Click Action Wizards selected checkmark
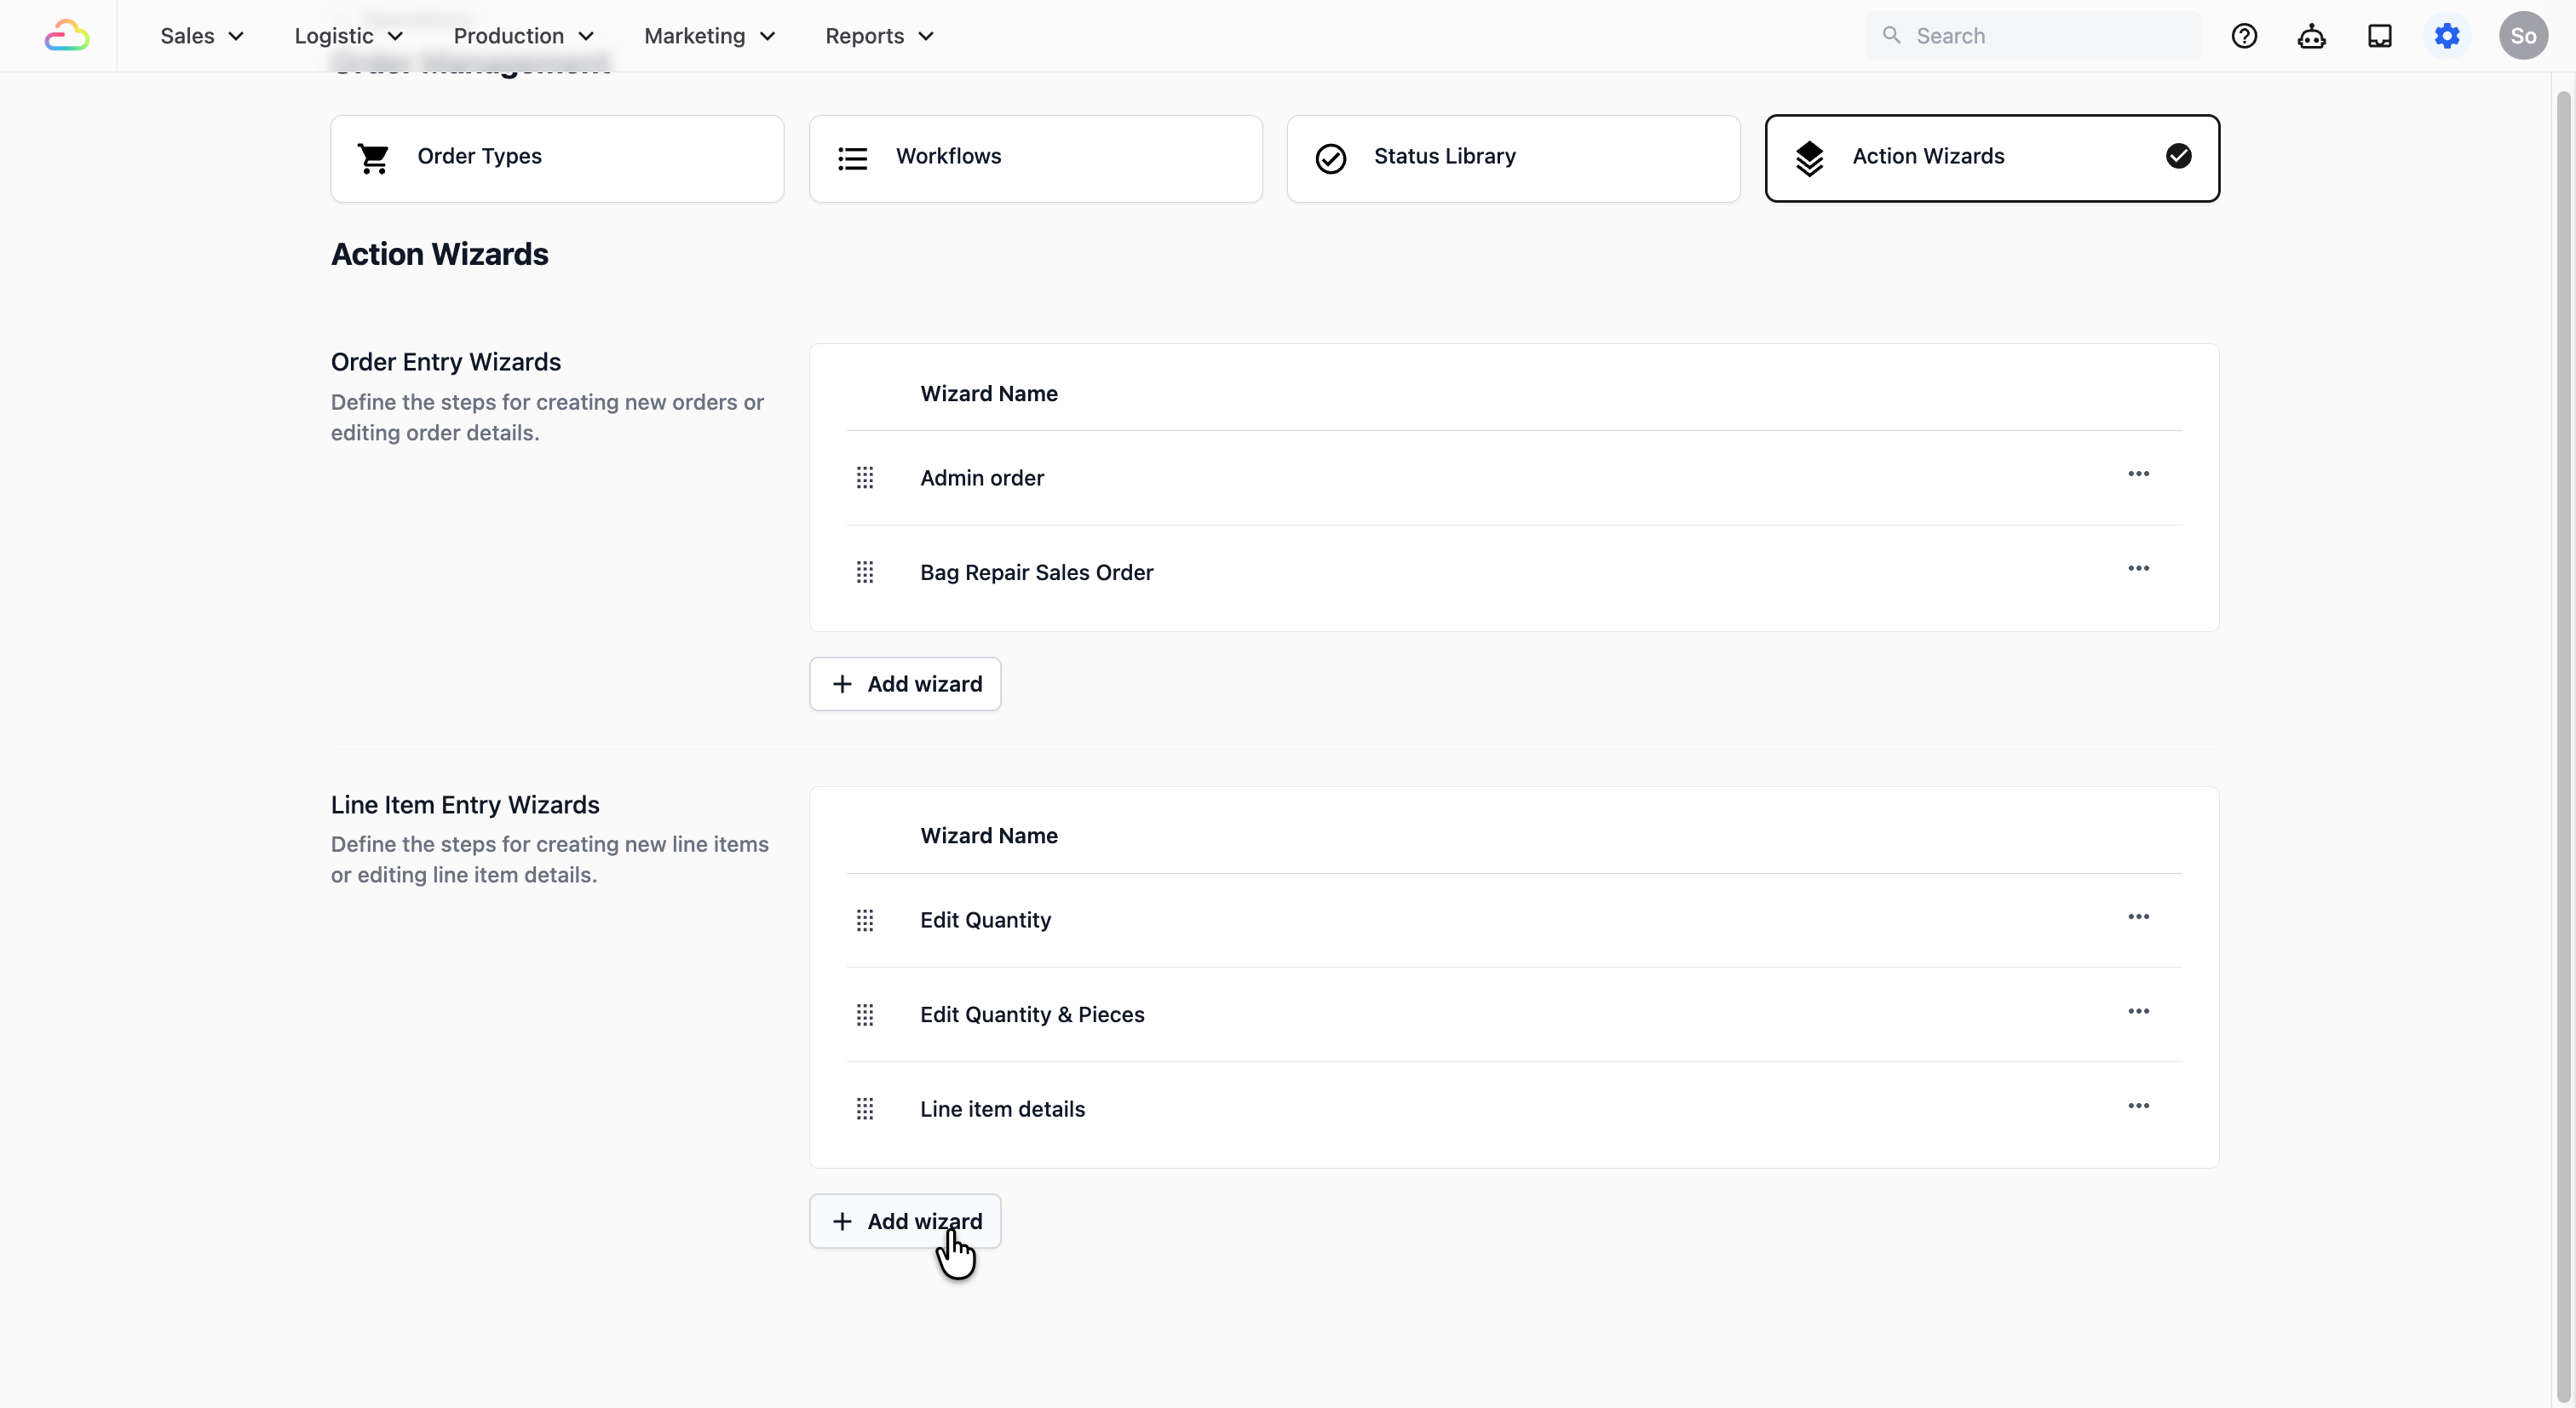The height and width of the screenshot is (1408, 2576). pos(2179,156)
